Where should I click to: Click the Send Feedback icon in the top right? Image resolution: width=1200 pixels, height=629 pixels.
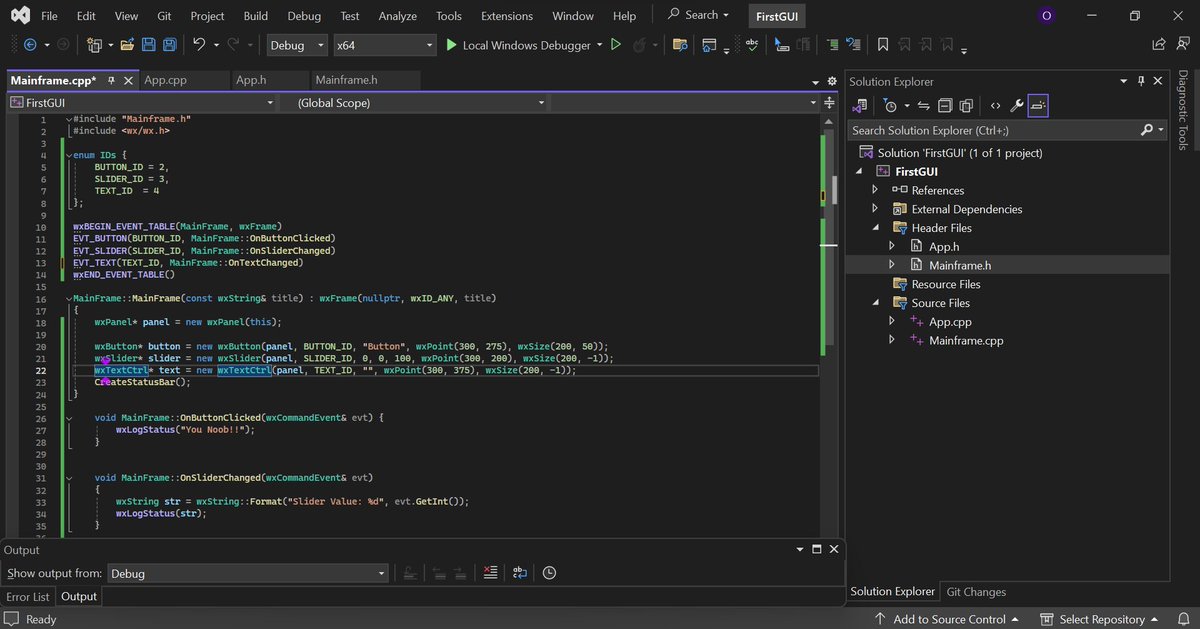[x=1182, y=45]
